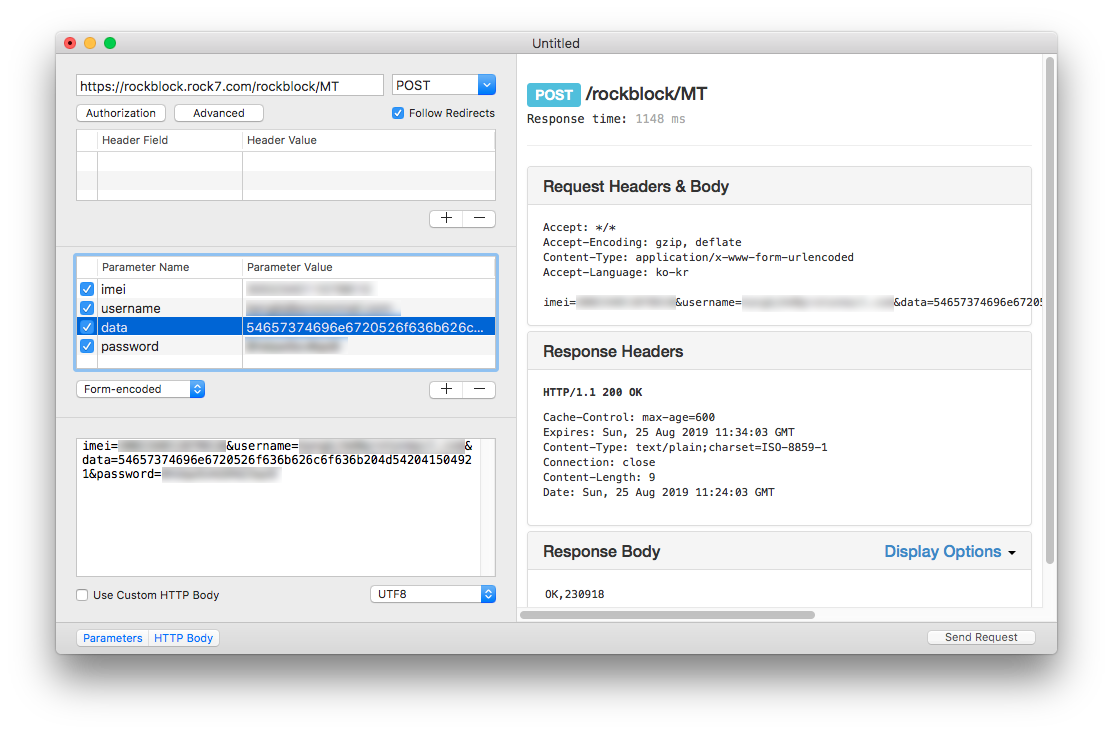Select the imei parameter name
The image size is (1113, 734).
pyautogui.click(x=114, y=289)
